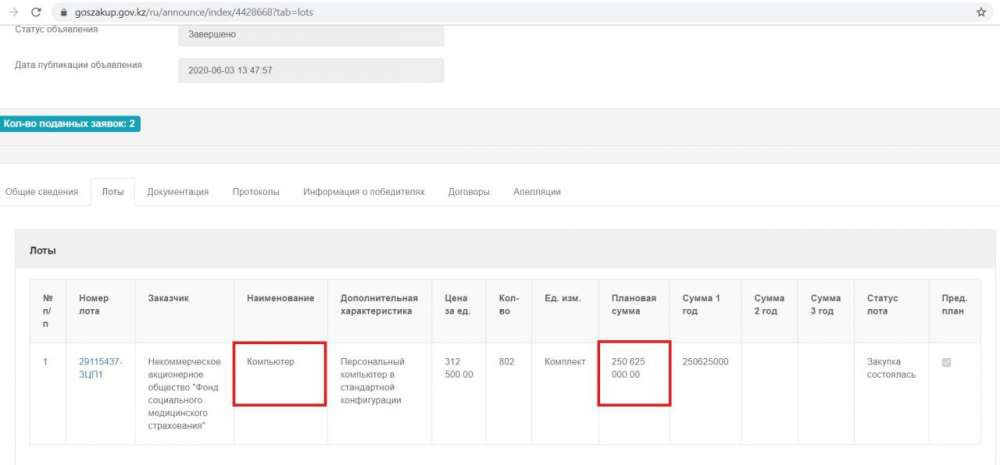The height and width of the screenshot is (465, 1000).
Task: Toggle the Пред. план checkbox
Action: [946, 362]
